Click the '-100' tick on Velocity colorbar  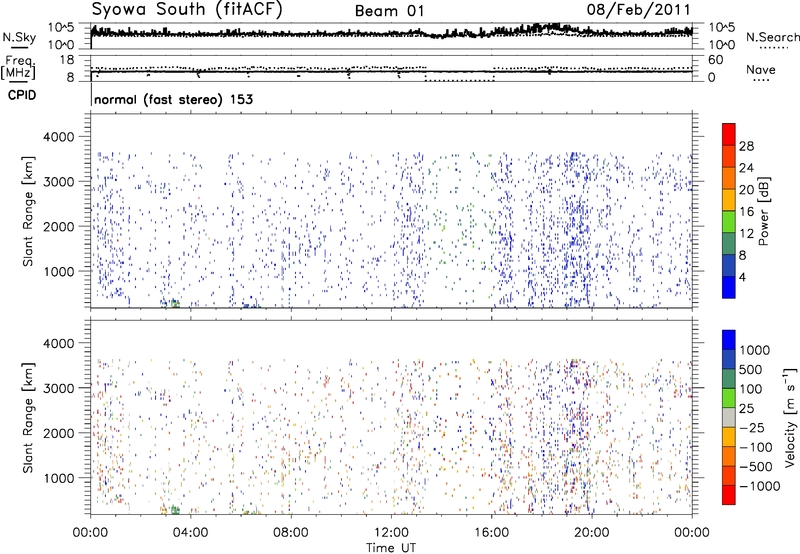[x=756, y=447]
